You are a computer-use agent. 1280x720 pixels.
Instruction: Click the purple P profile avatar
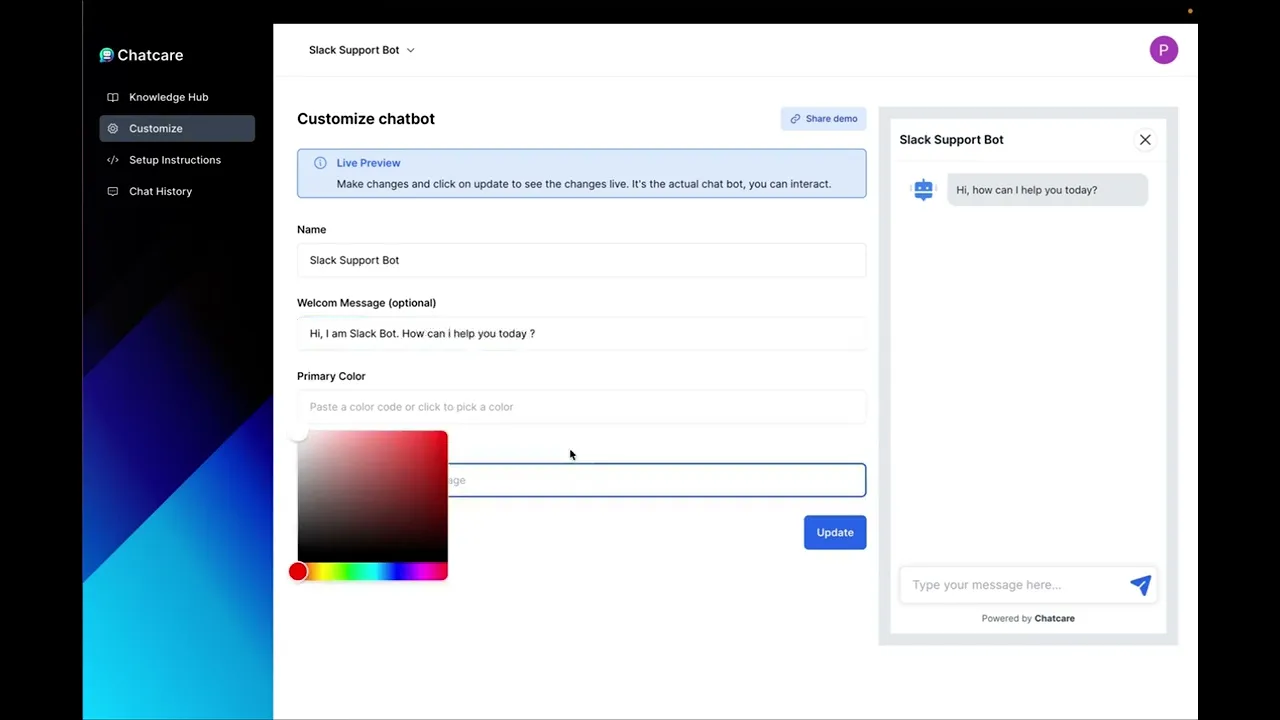pyautogui.click(x=1163, y=50)
